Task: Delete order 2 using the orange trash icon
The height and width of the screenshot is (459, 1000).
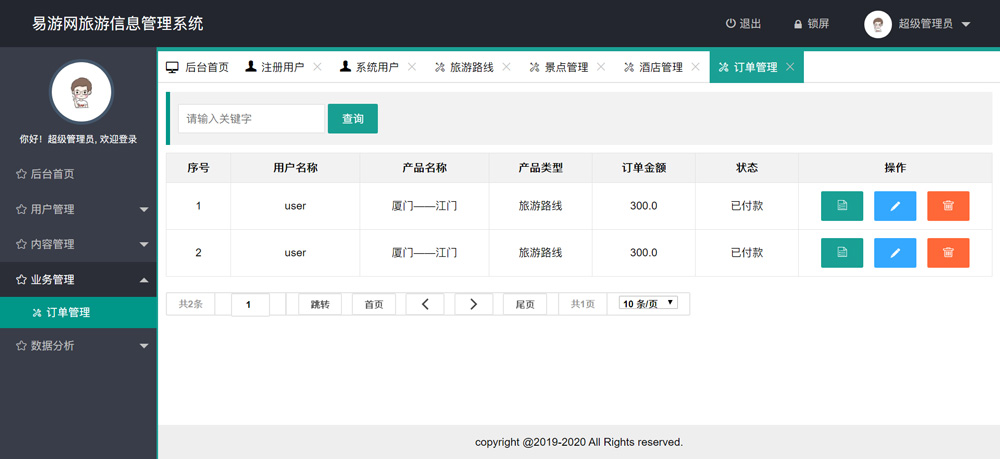Action: [x=948, y=253]
